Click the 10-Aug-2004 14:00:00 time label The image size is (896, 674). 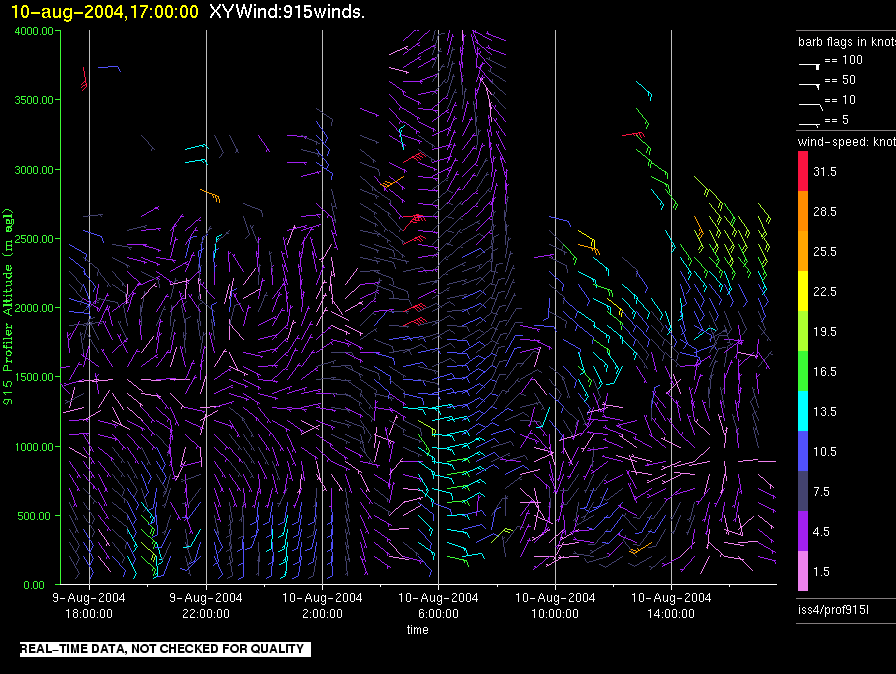tap(671, 605)
